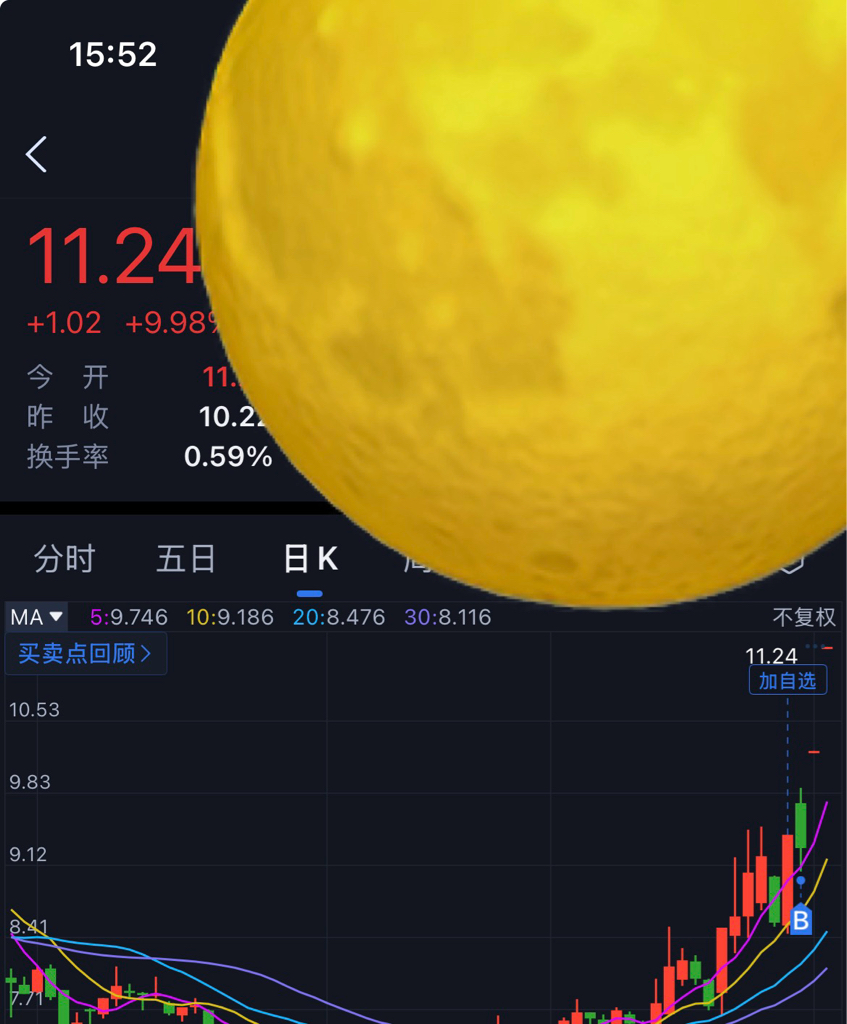Tap the 15:52 status bar clock

coord(113,54)
